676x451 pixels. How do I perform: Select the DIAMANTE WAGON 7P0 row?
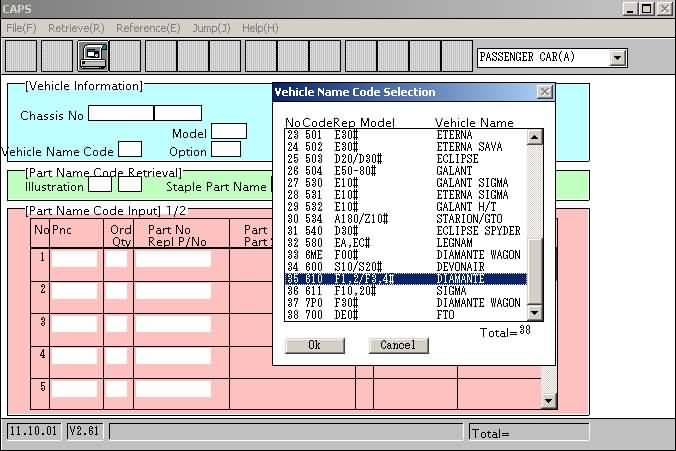406,303
